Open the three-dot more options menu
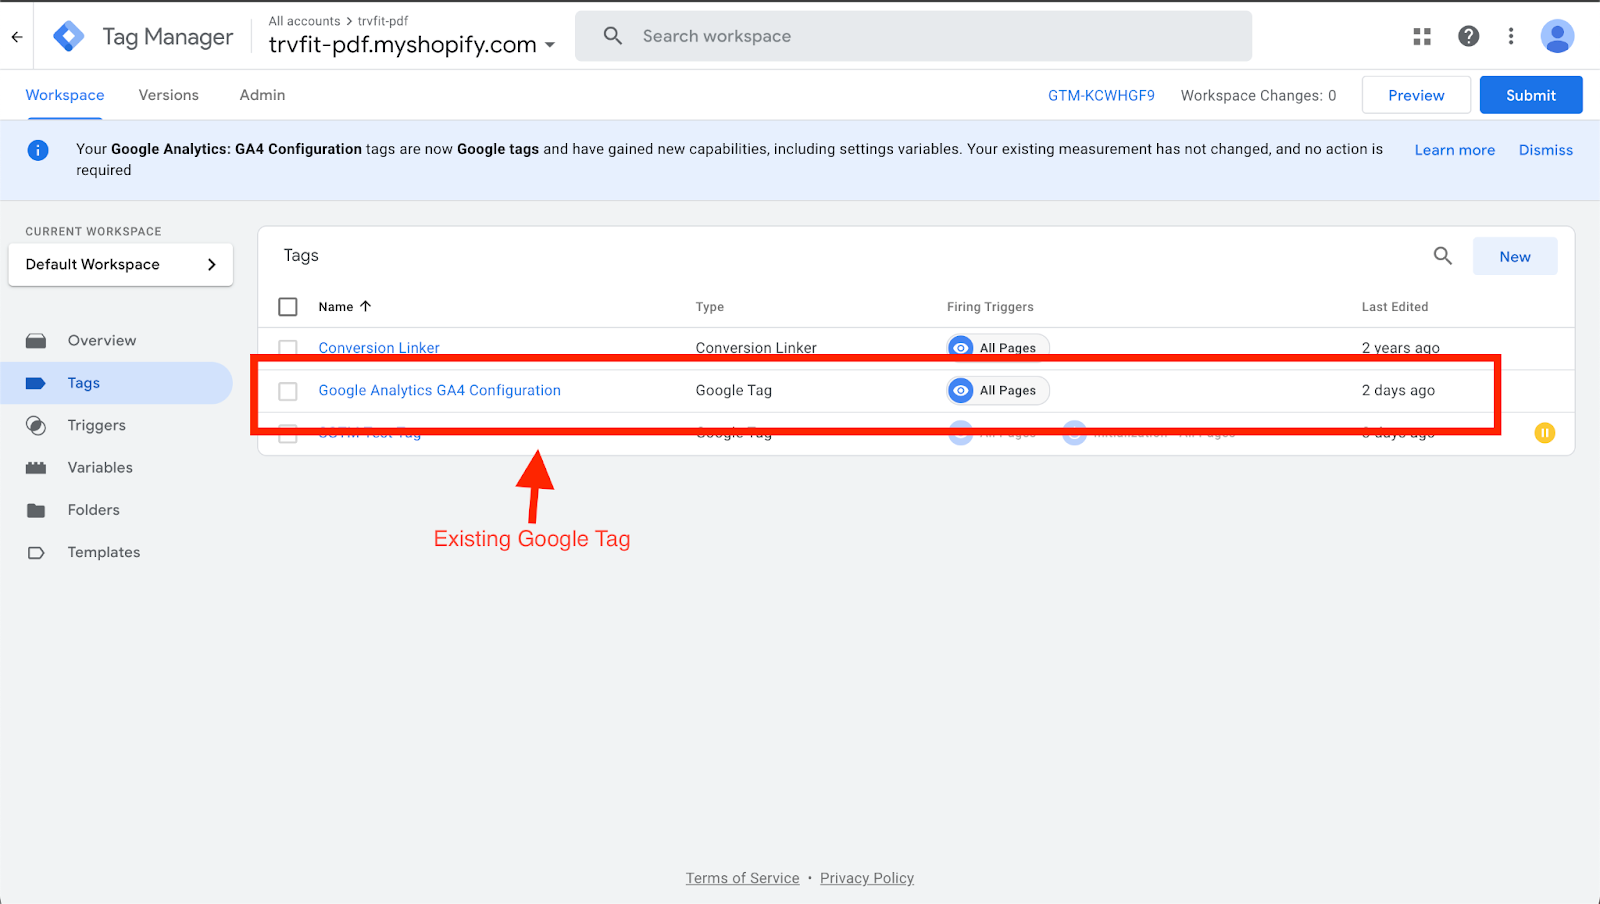1600x904 pixels. point(1511,36)
